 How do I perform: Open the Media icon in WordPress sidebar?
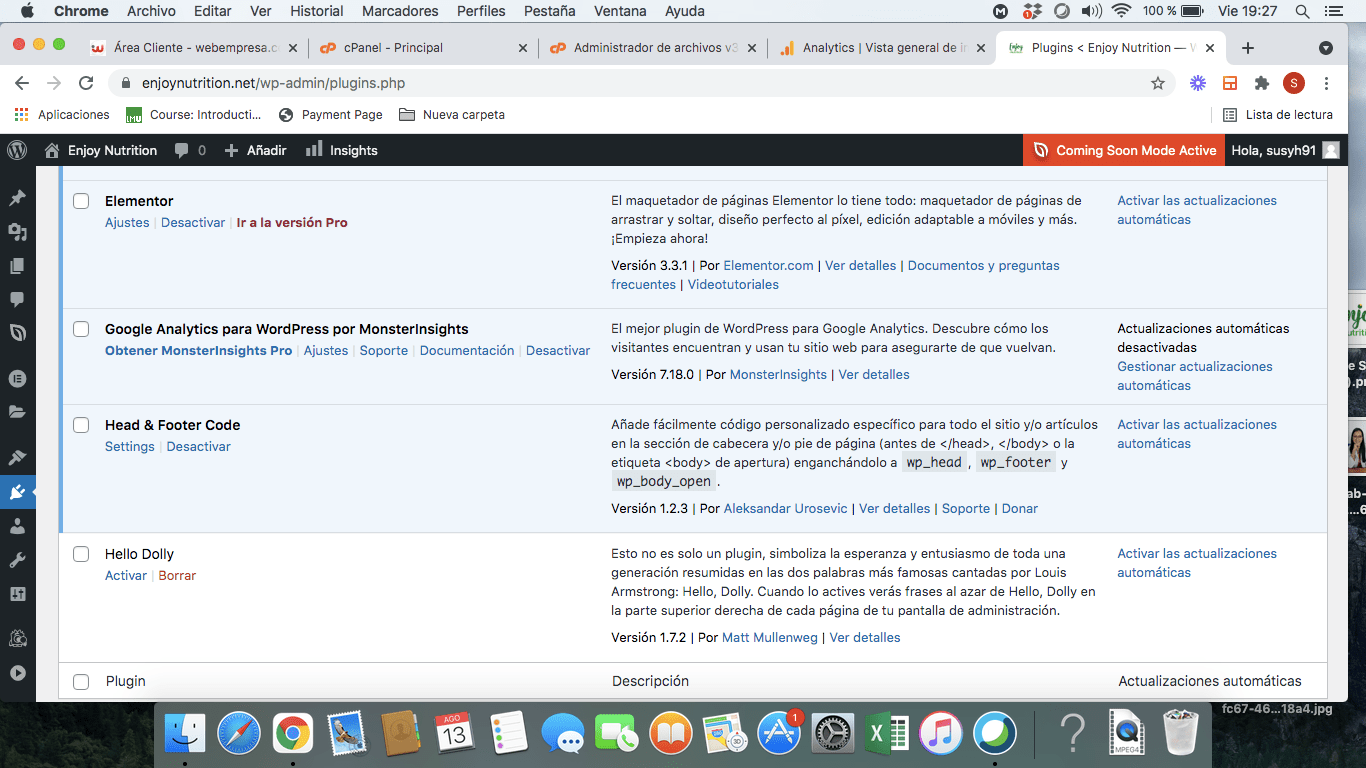17,232
